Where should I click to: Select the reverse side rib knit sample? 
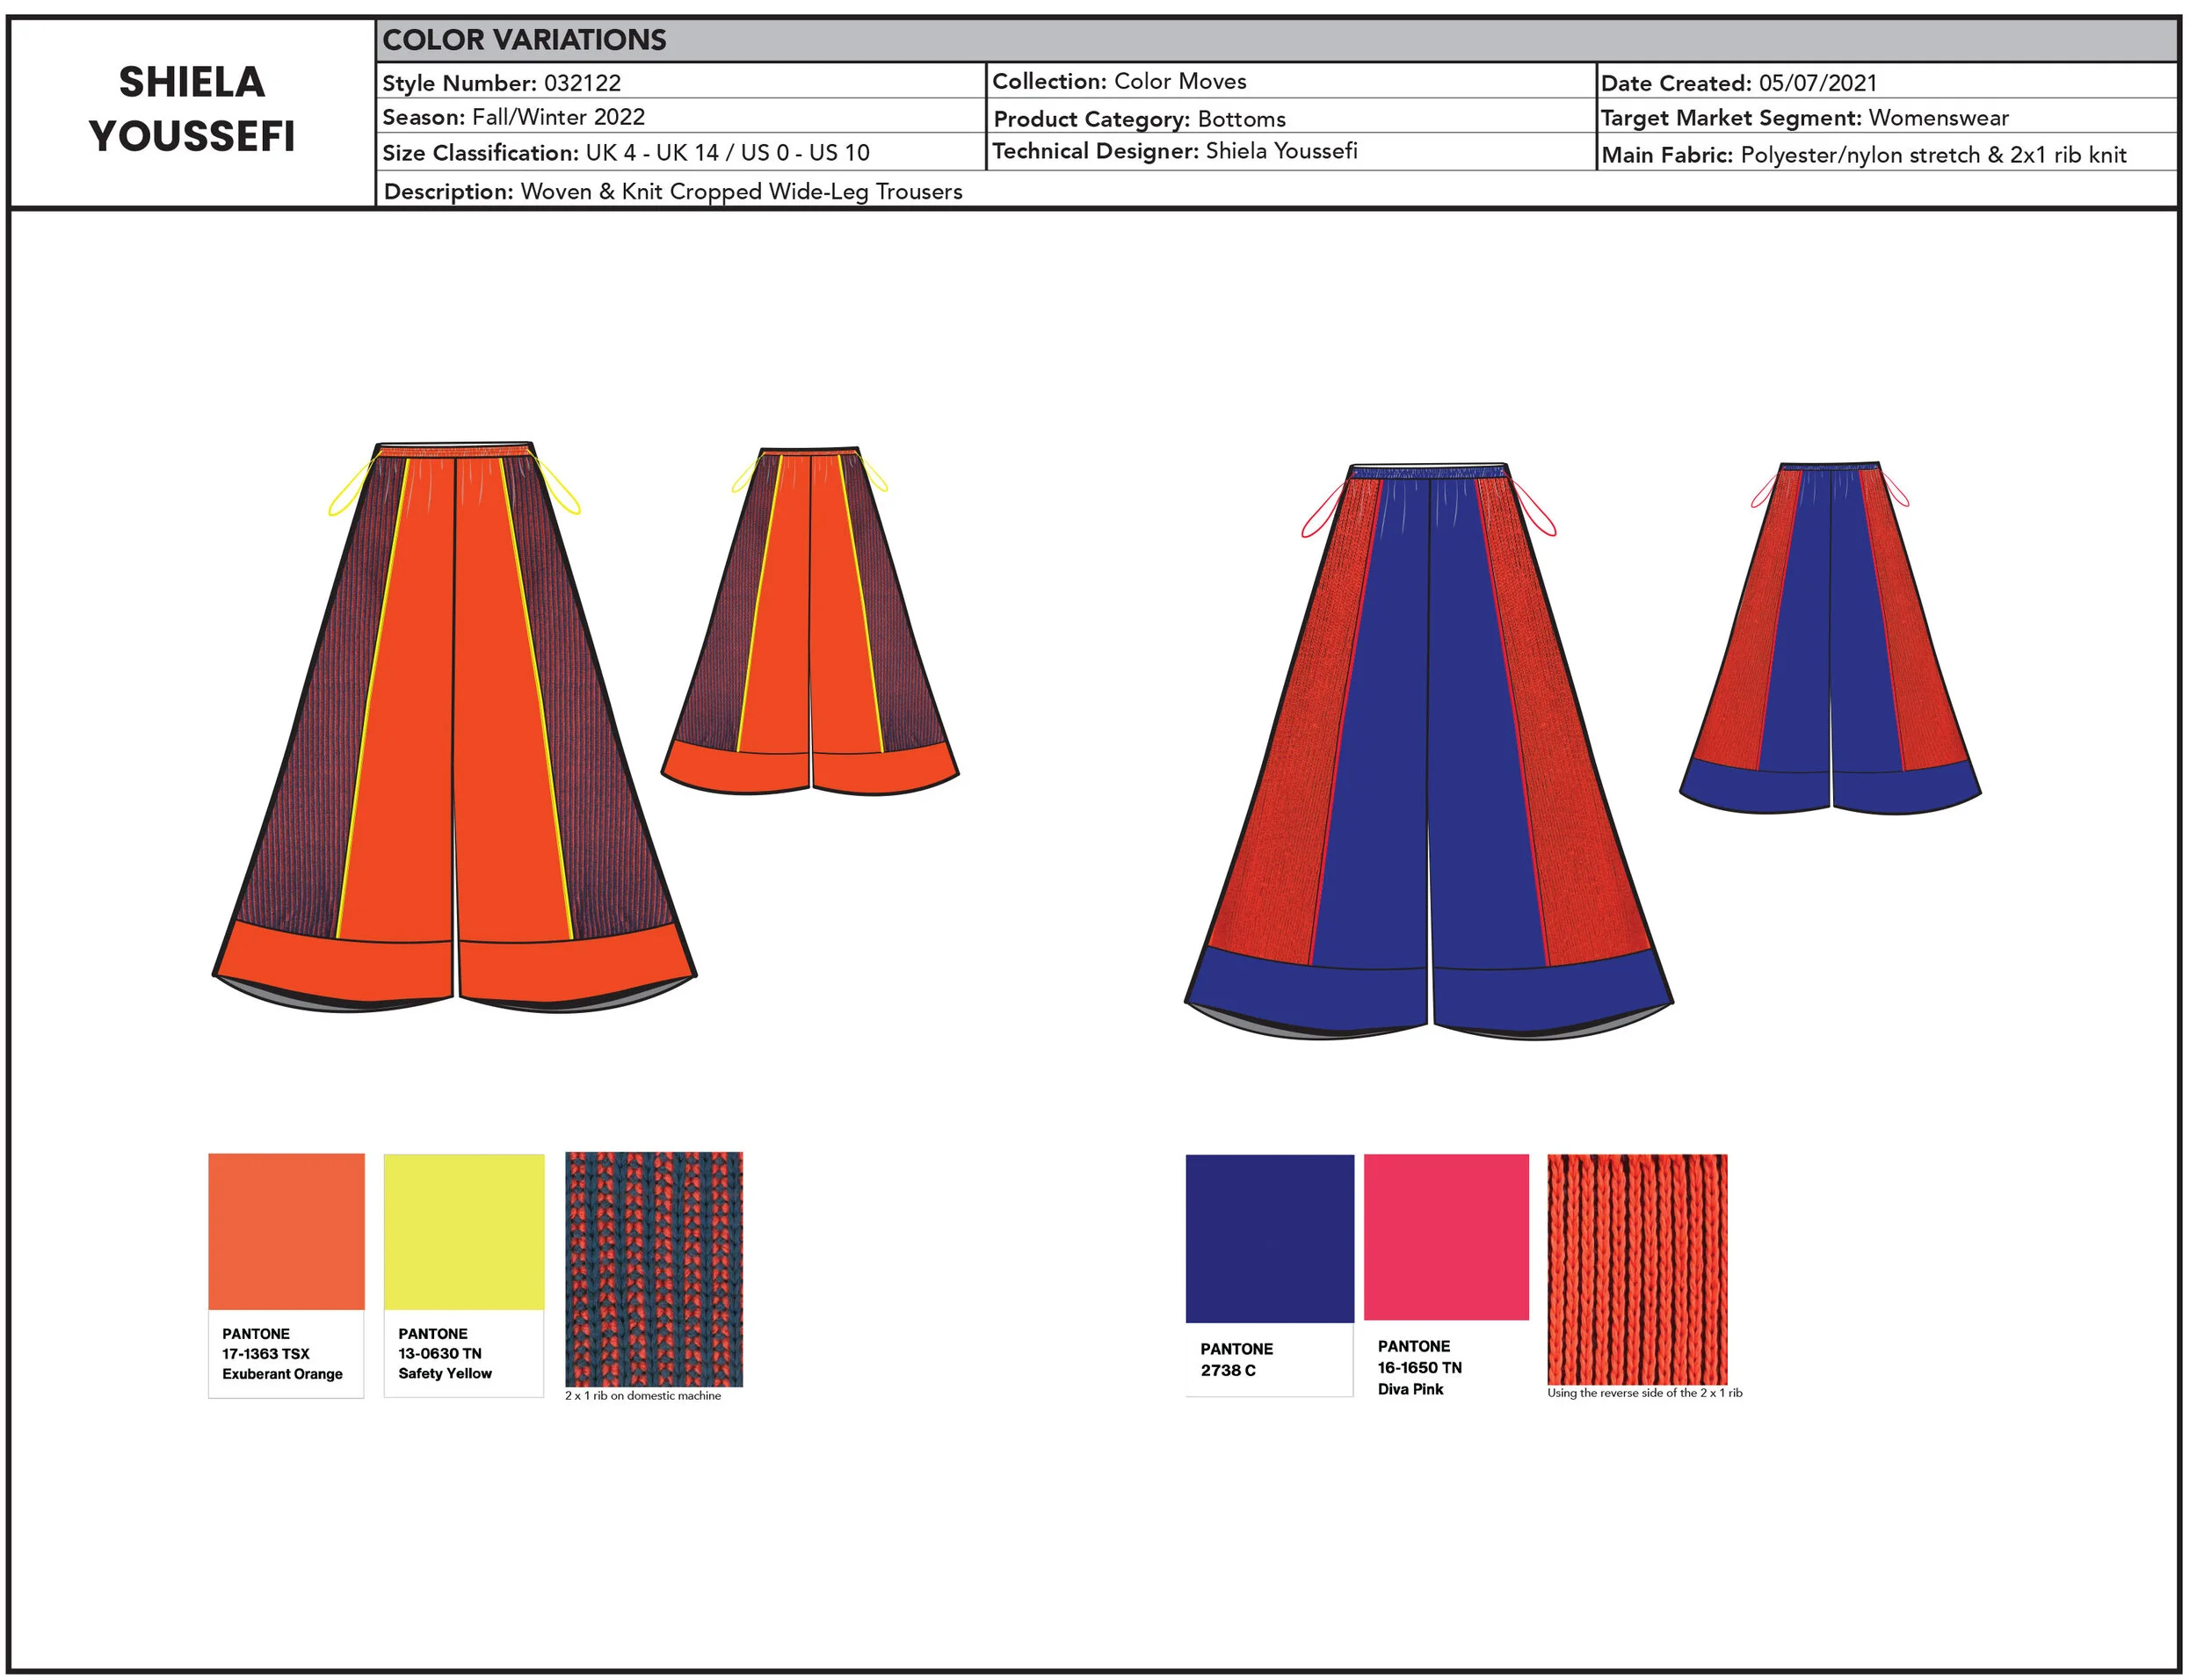point(1637,1269)
